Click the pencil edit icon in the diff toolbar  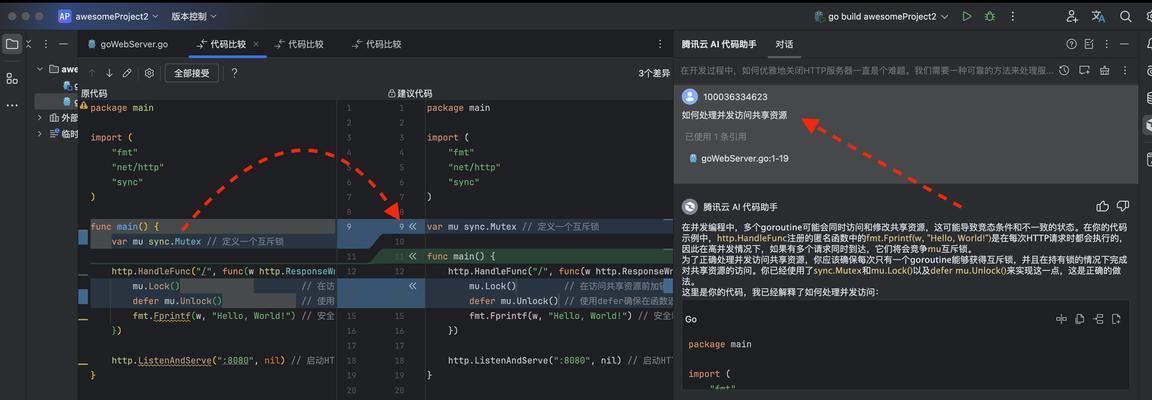tap(127, 73)
